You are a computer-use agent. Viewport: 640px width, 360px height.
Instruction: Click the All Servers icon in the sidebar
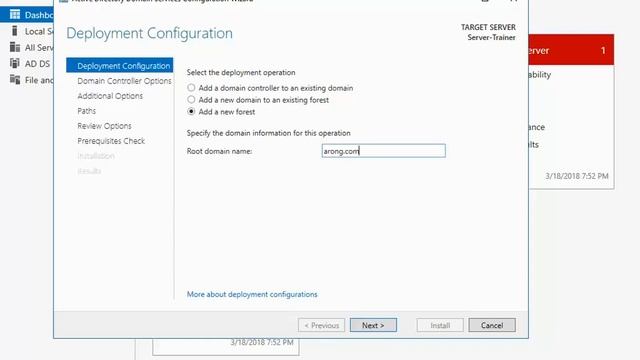(x=15, y=47)
